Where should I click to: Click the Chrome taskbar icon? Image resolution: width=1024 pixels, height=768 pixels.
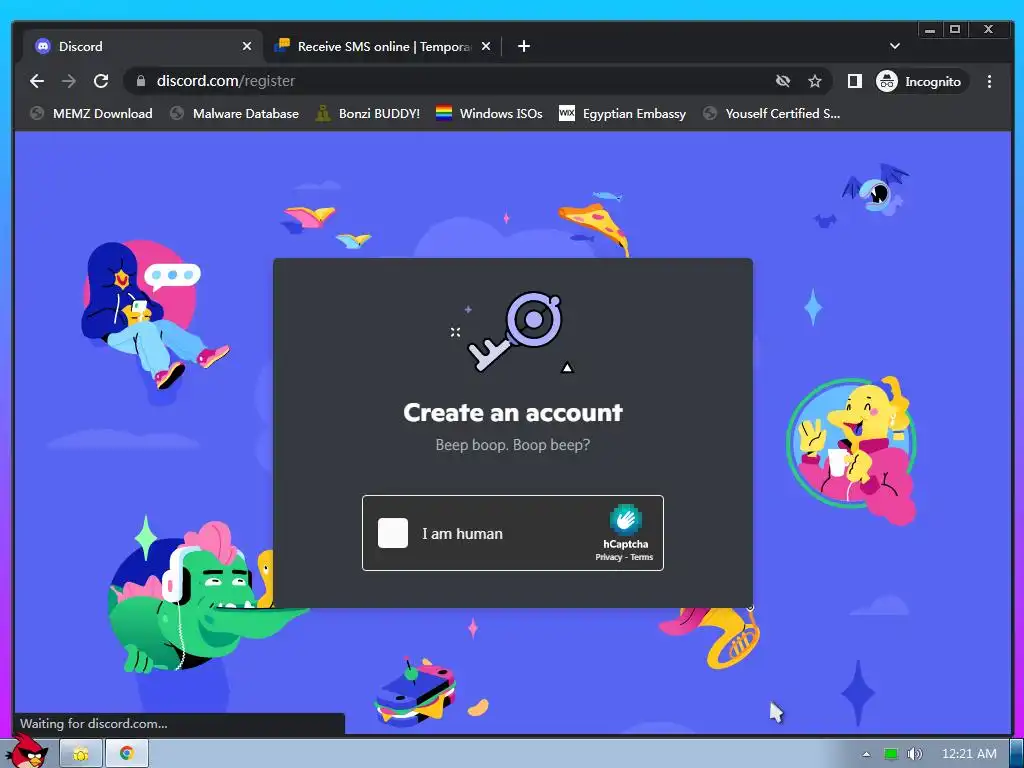click(x=127, y=754)
